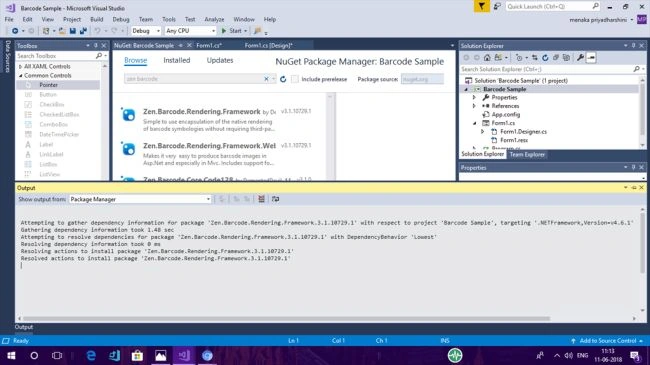The width and height of the screenshot is (650, 365).
Task: Expand the Form1.Designer.cs node
Action: (x=483, y=131)
